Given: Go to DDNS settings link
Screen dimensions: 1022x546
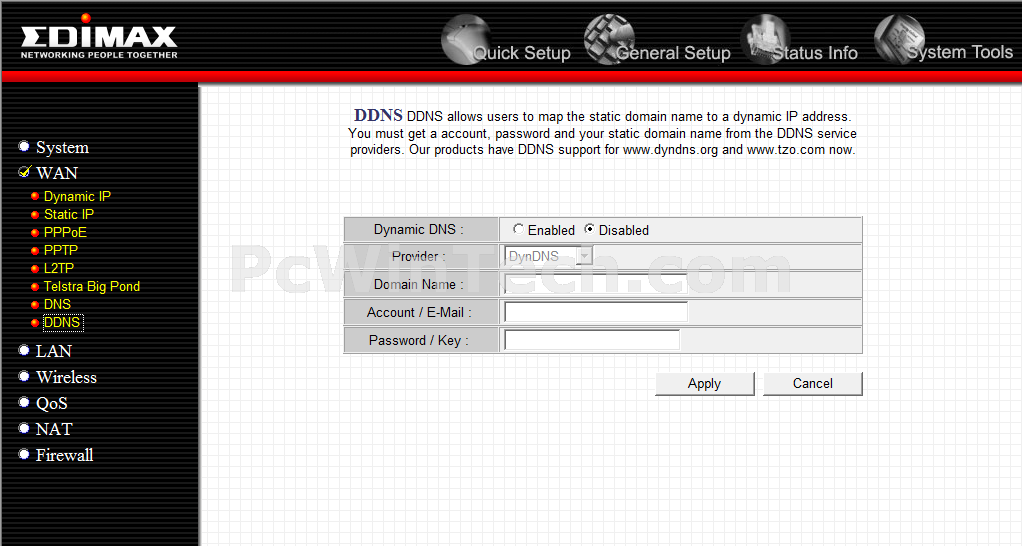Looking at the screenshot, I should [x=62, y=323].
